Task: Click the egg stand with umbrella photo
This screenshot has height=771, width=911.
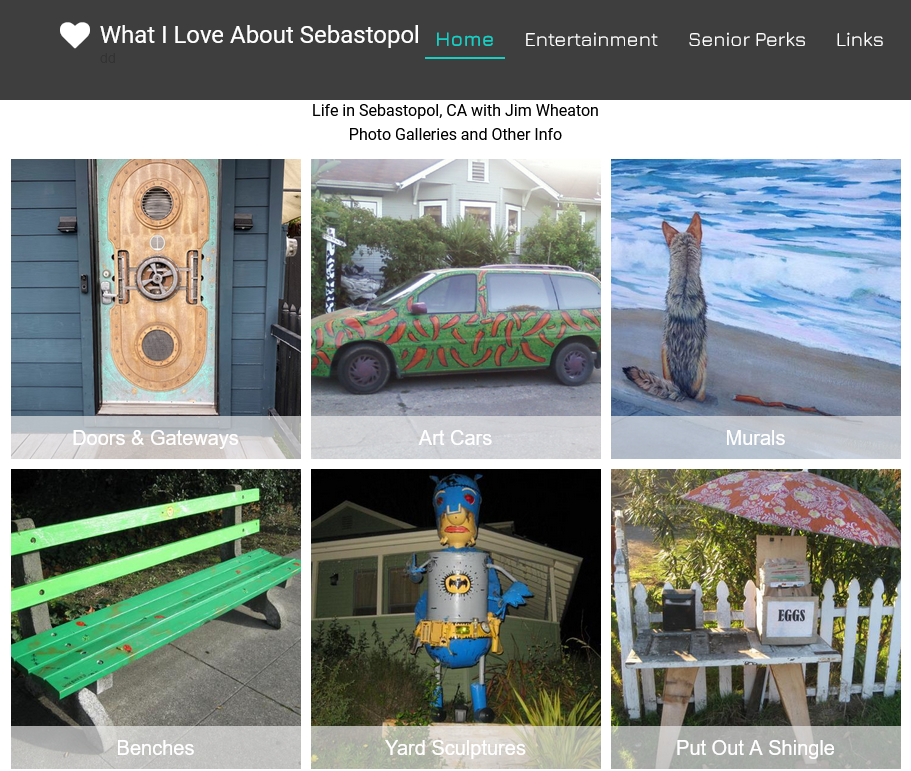Action: point(756,595)
